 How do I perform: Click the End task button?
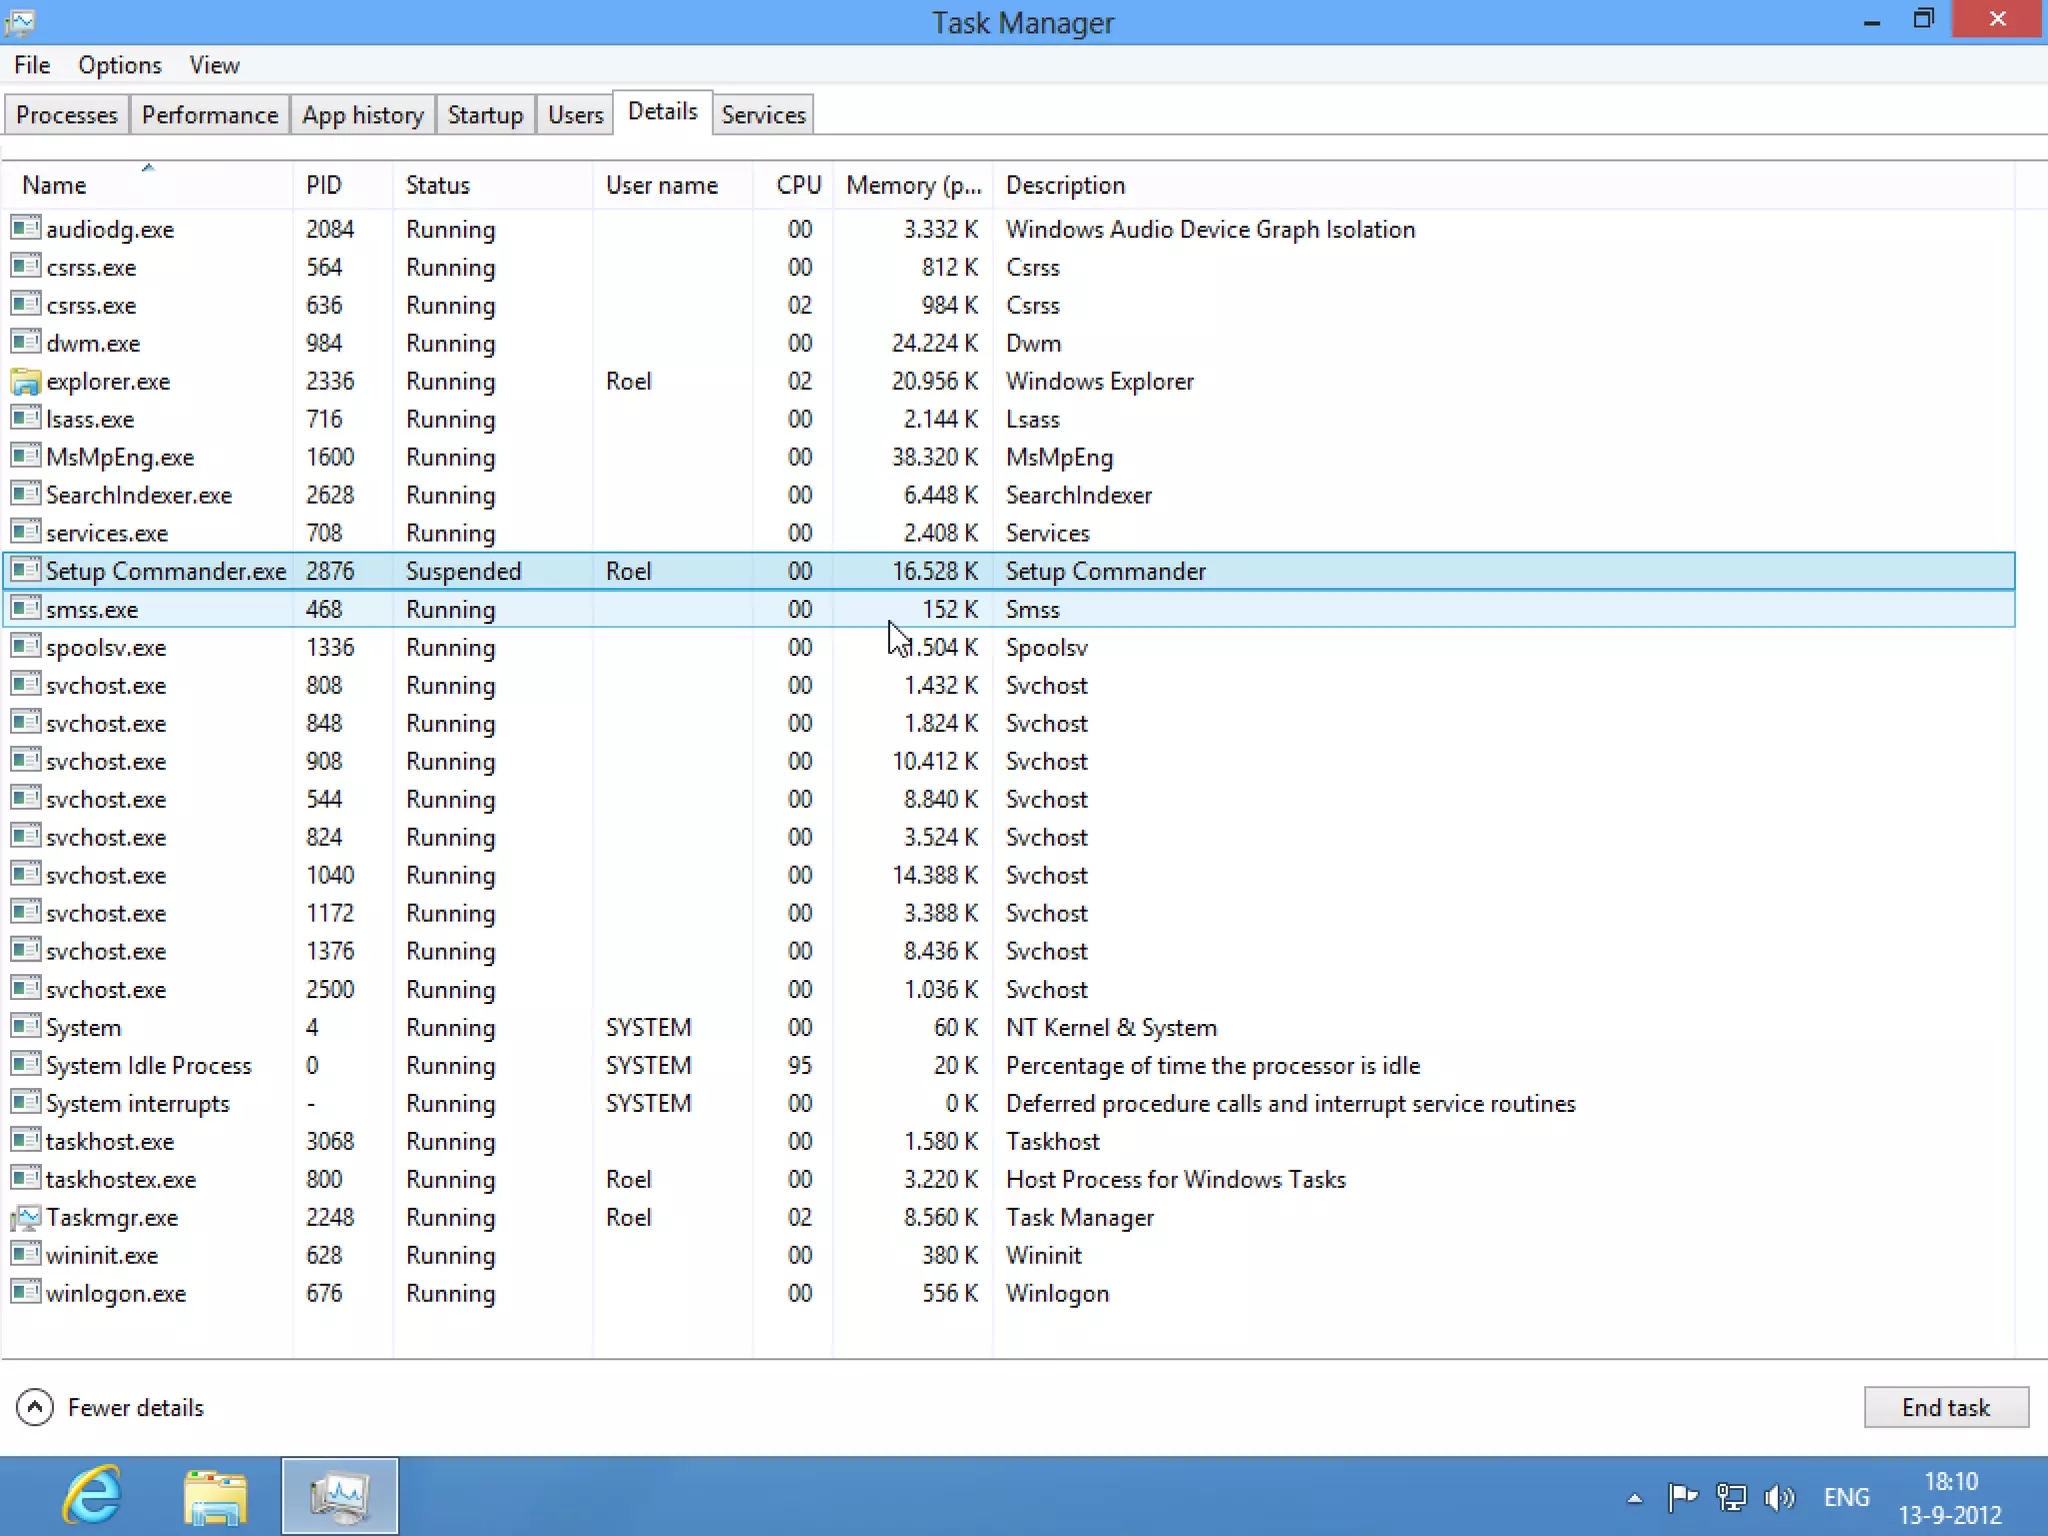click(x=1946, y=1407)
